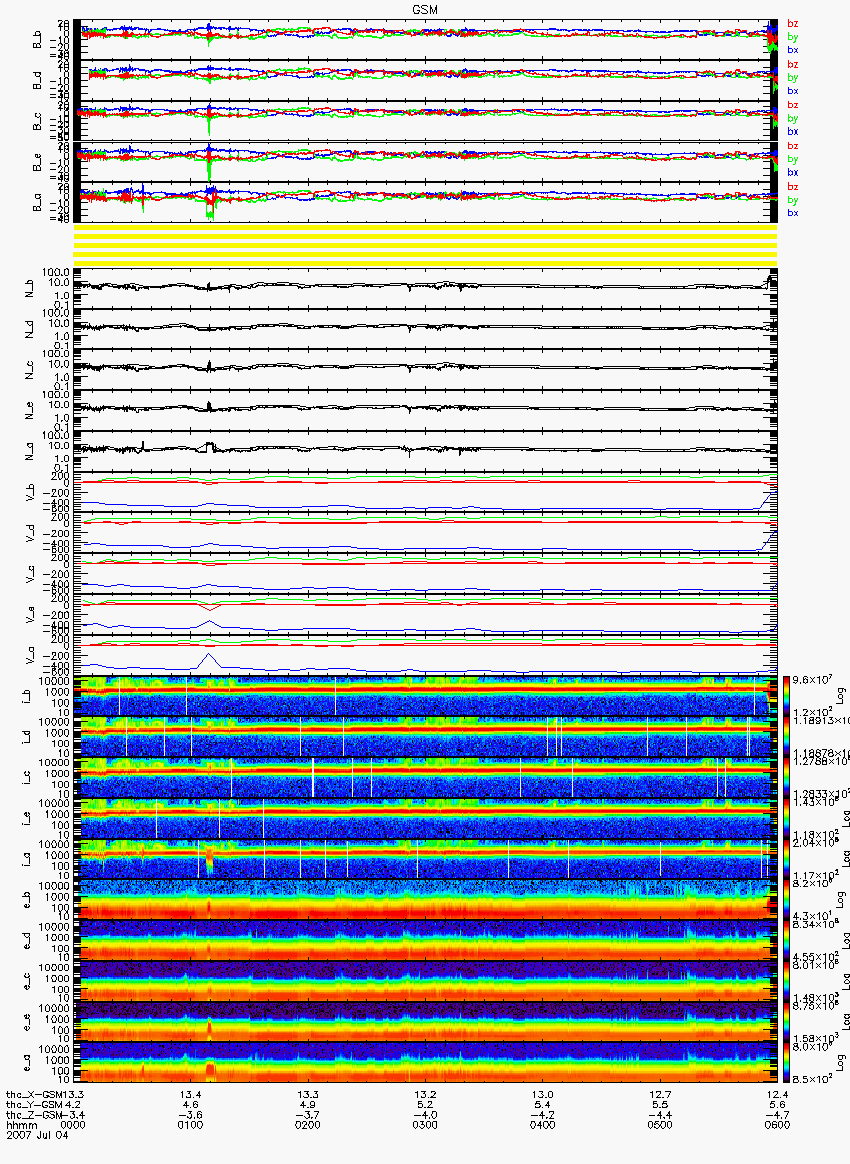Viewport: 850px width, 1164px height.
Task: Click the B_b axis label
Action: tap(36, 40)
